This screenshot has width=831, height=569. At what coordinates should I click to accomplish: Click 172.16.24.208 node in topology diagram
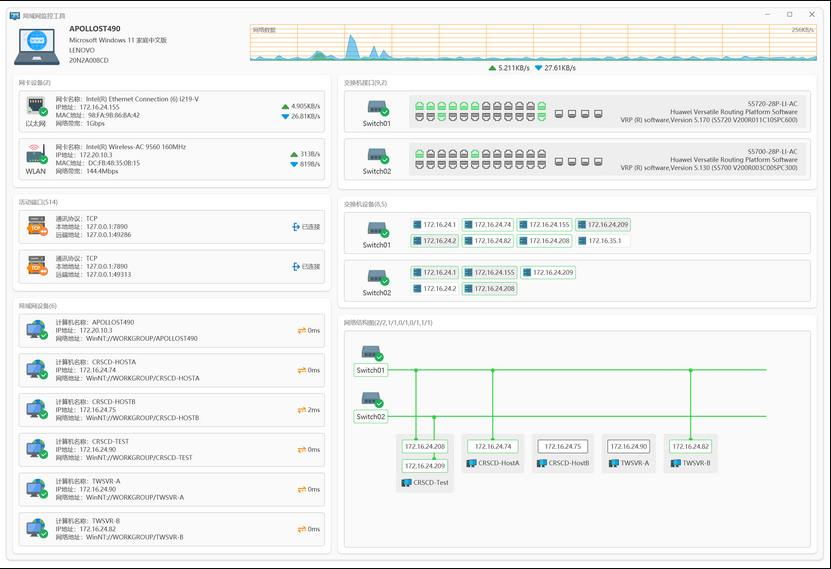425,447
